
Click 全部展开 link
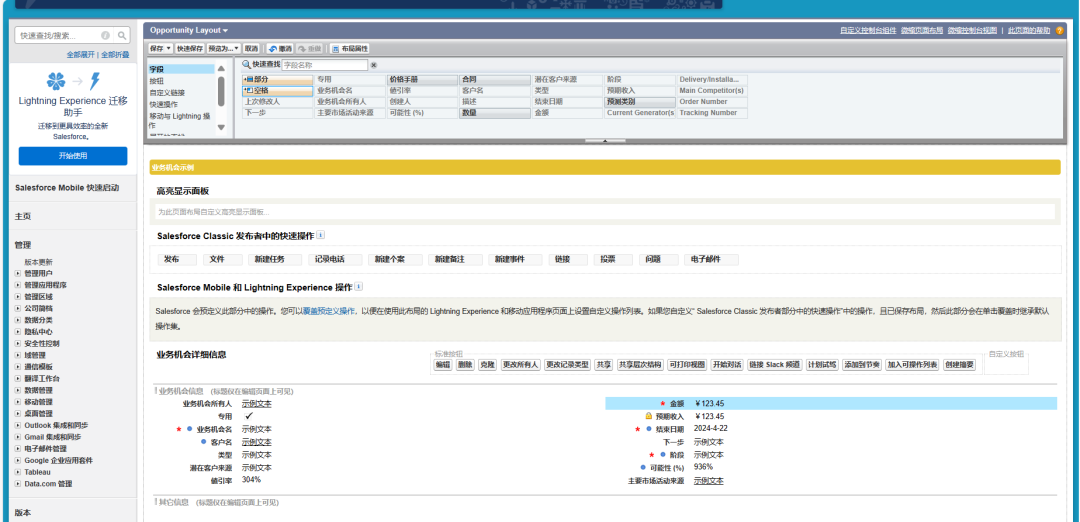tap(81, 54)
